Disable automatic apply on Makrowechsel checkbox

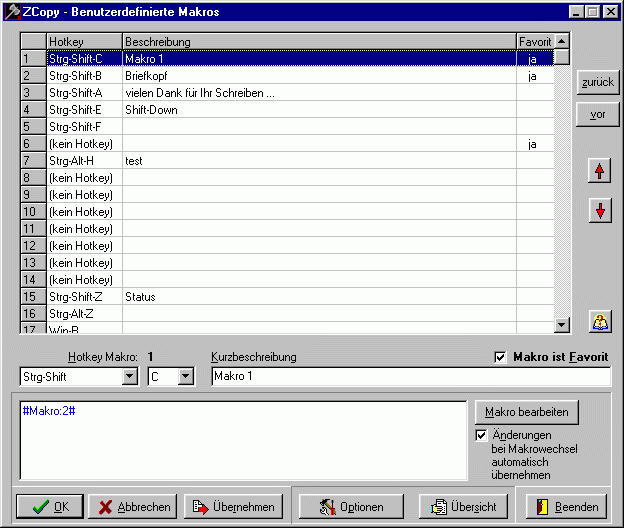(x=482, y=435)
